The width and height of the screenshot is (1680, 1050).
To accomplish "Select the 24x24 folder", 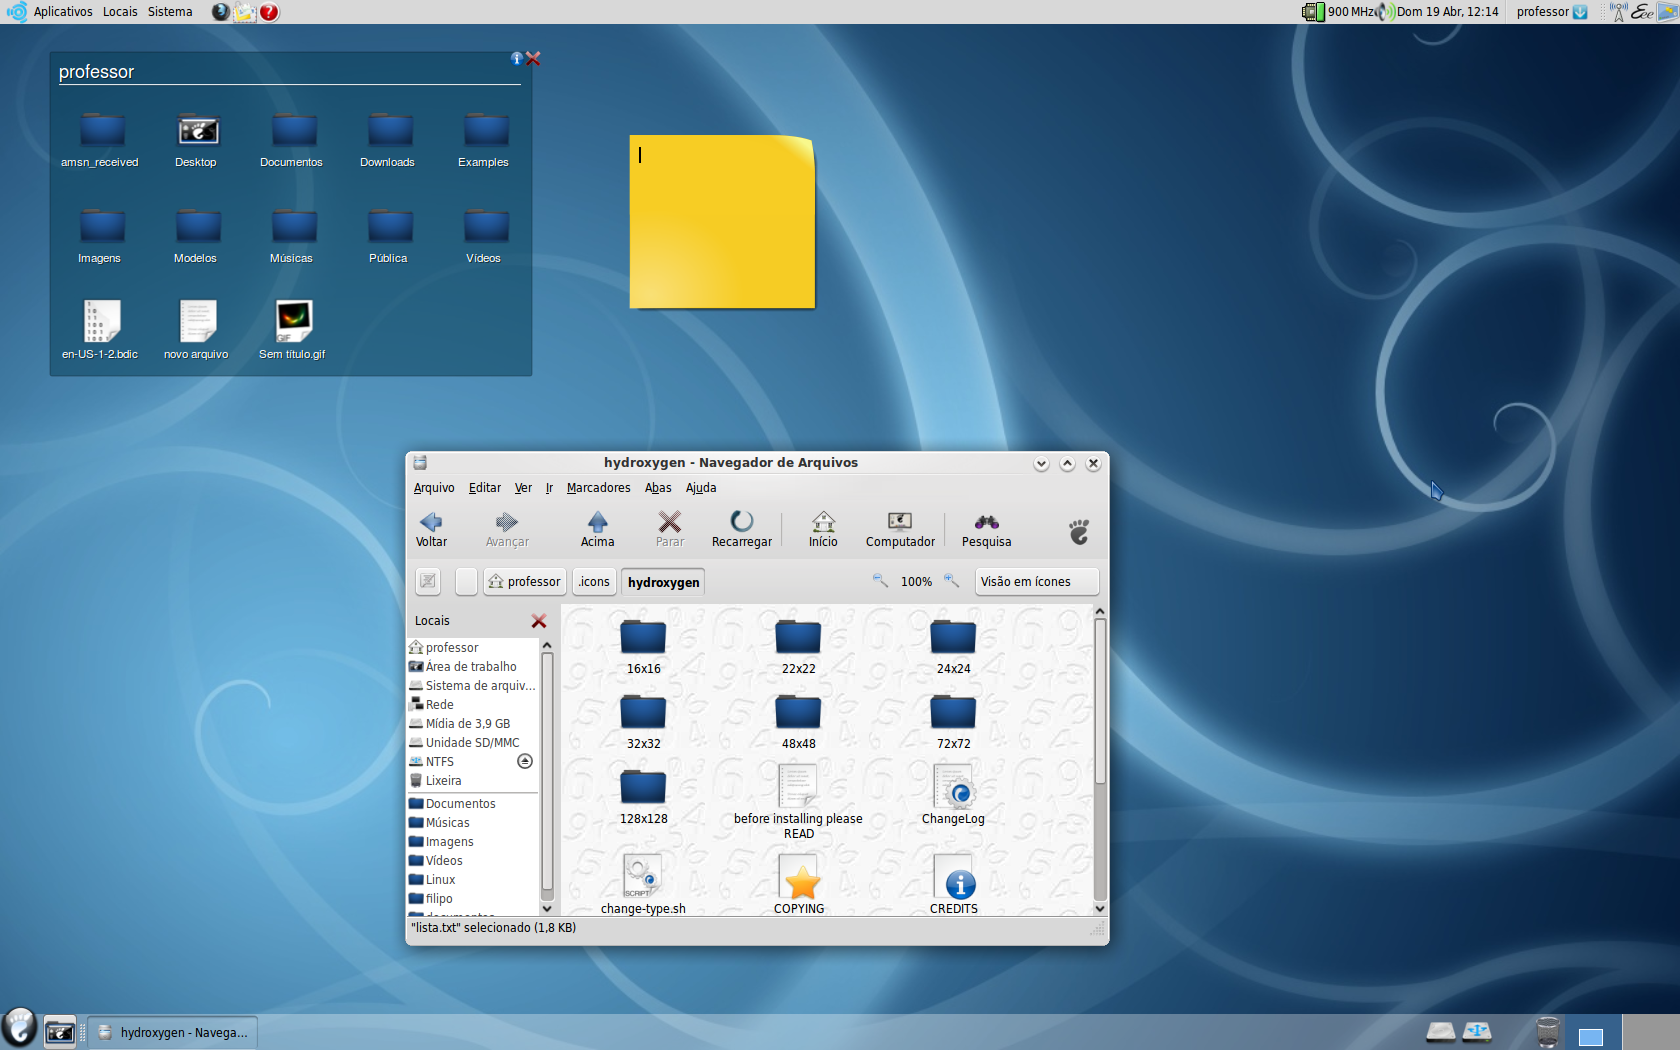I will click(953, 647).
